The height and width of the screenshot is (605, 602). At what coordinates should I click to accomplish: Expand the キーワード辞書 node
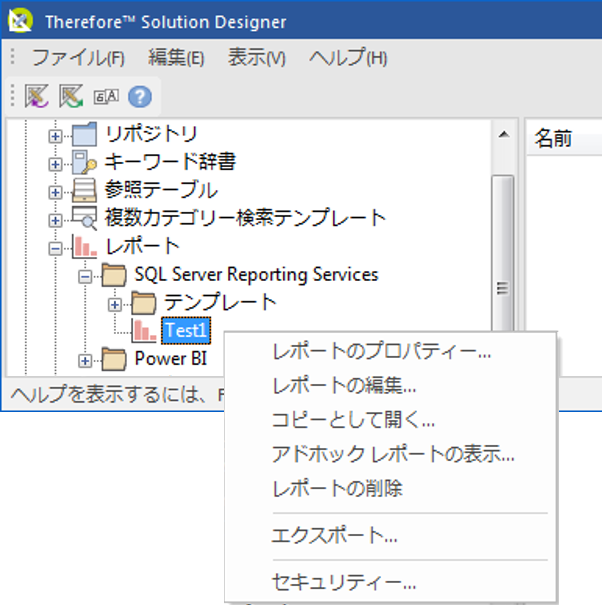[55, 164]
